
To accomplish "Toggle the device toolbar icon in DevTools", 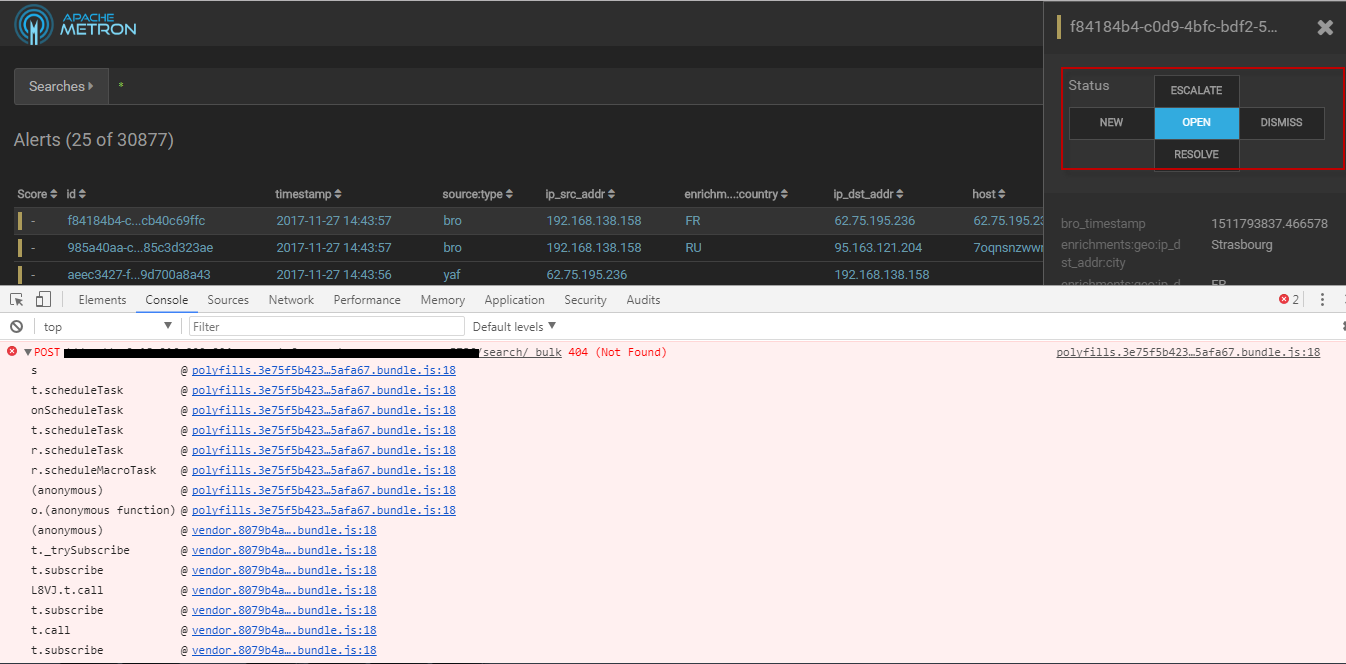I will [43, 299].
